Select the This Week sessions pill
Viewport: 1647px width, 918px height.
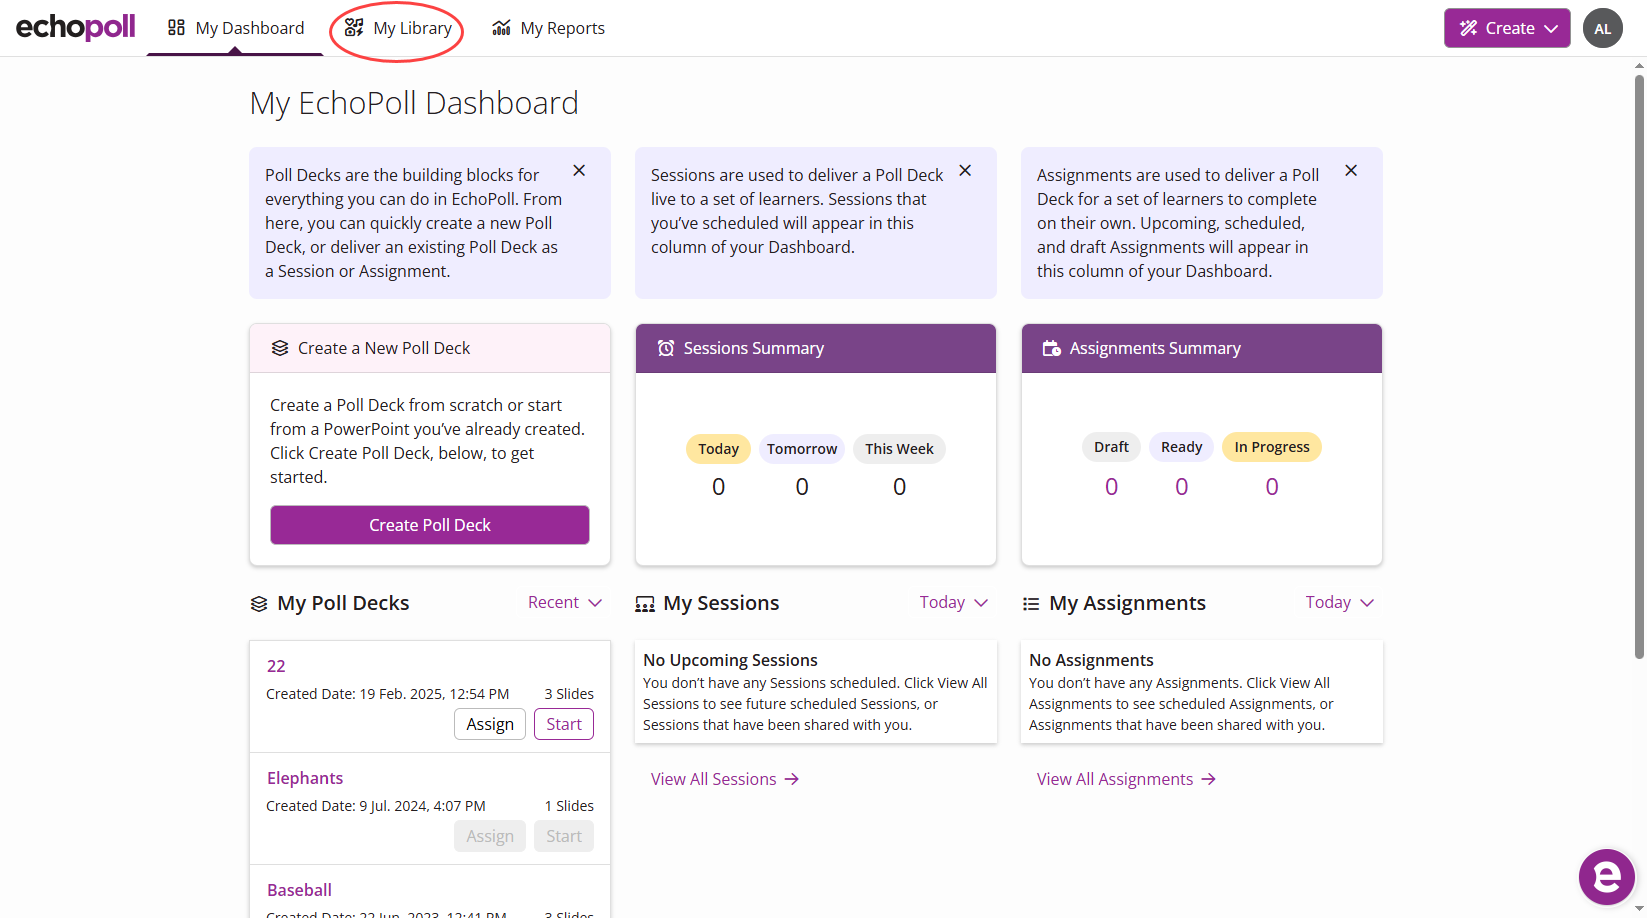point(899,449)
